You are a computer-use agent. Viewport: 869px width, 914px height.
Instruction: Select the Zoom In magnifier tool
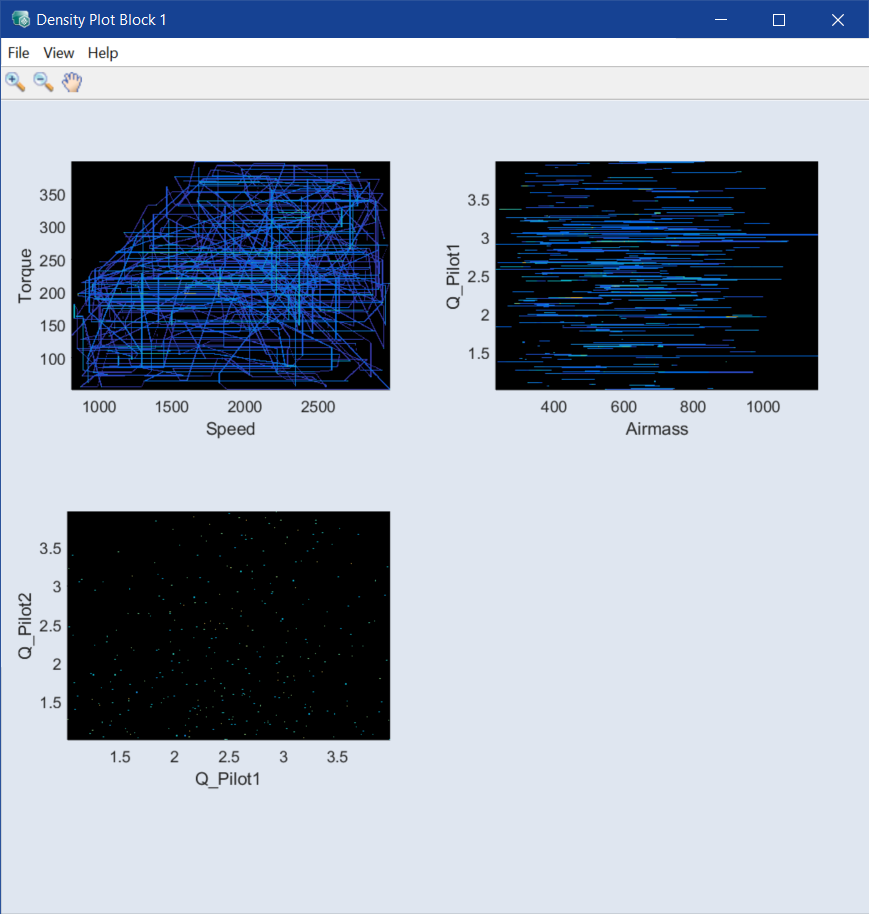[15, 82]
